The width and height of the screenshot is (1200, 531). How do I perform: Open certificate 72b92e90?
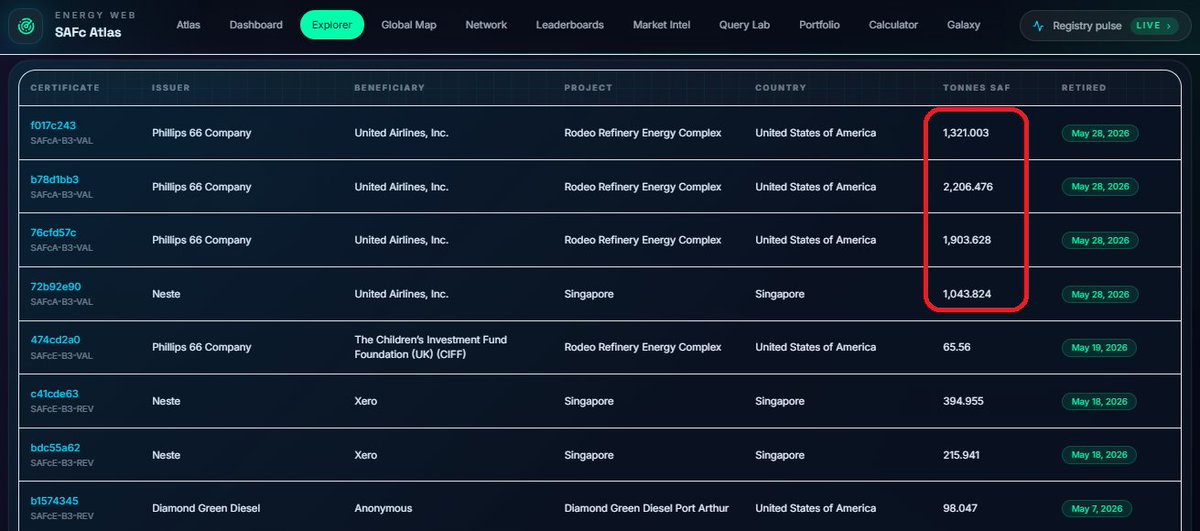tap(55, 286)
